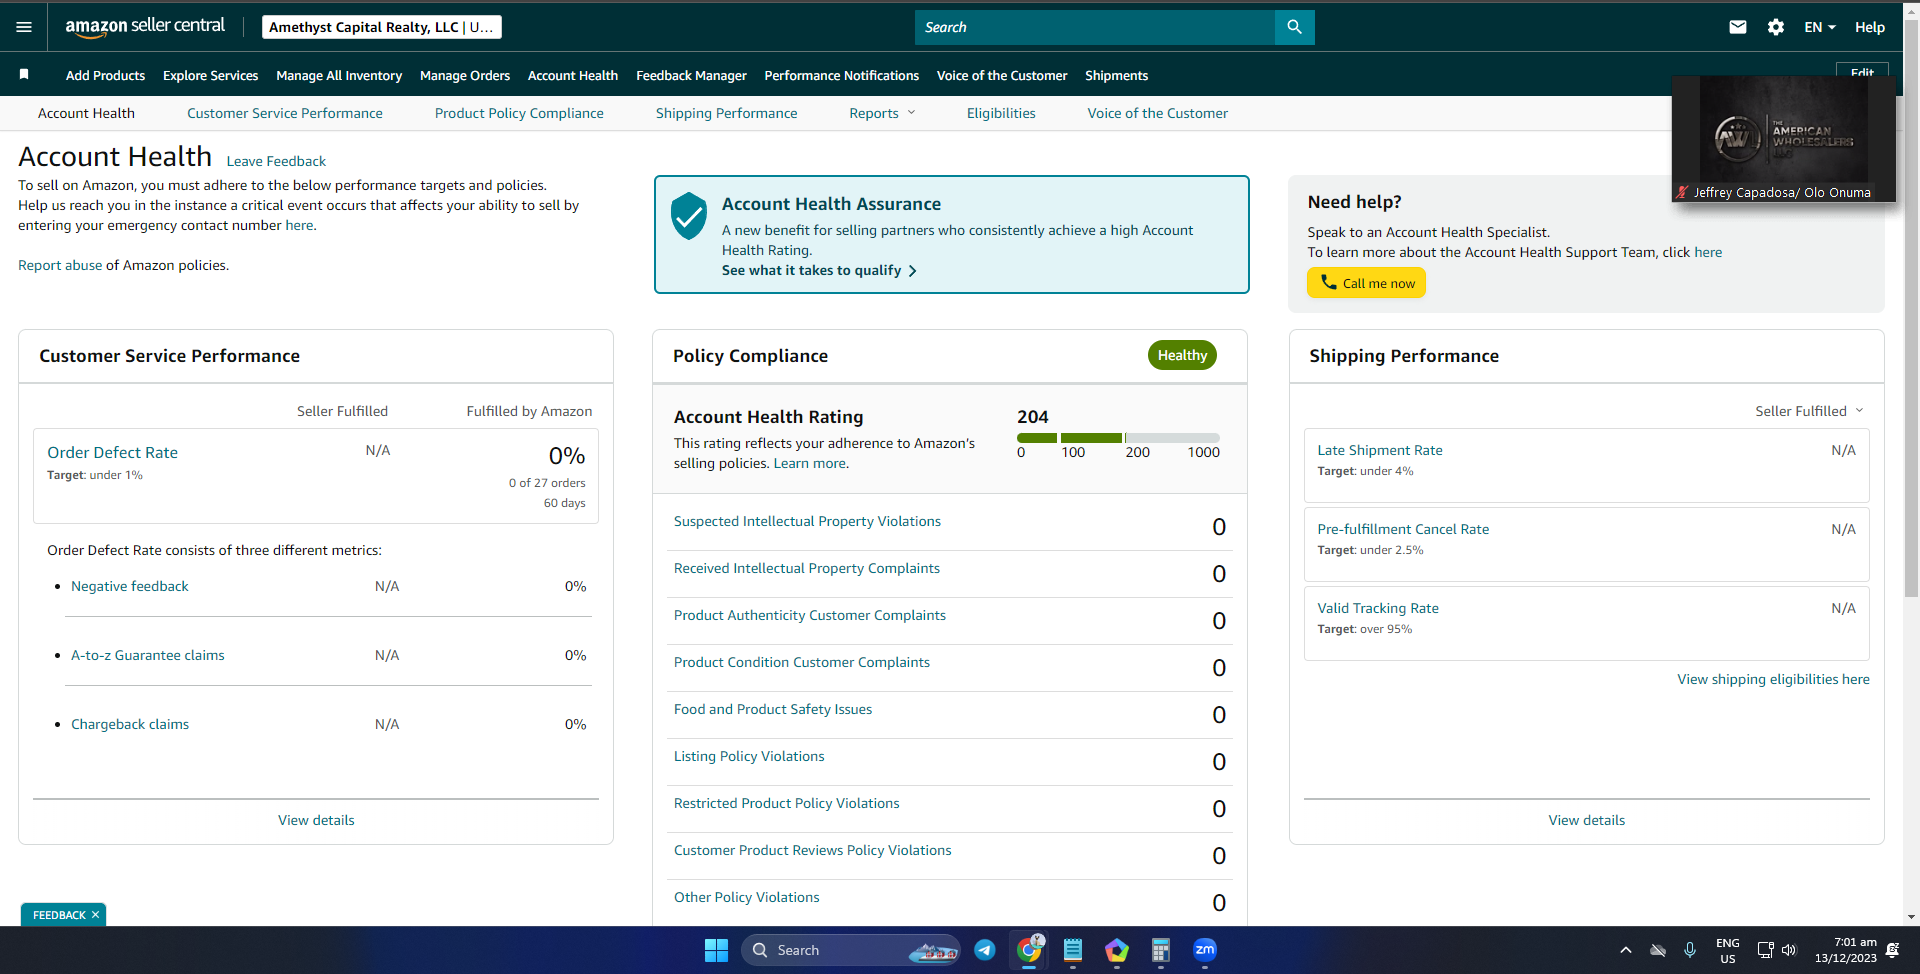Open Suspected Intellectual Property Violations
The height and width of the screenshot is (974, 1920).
pyautogui.click(x=807, y=521)
